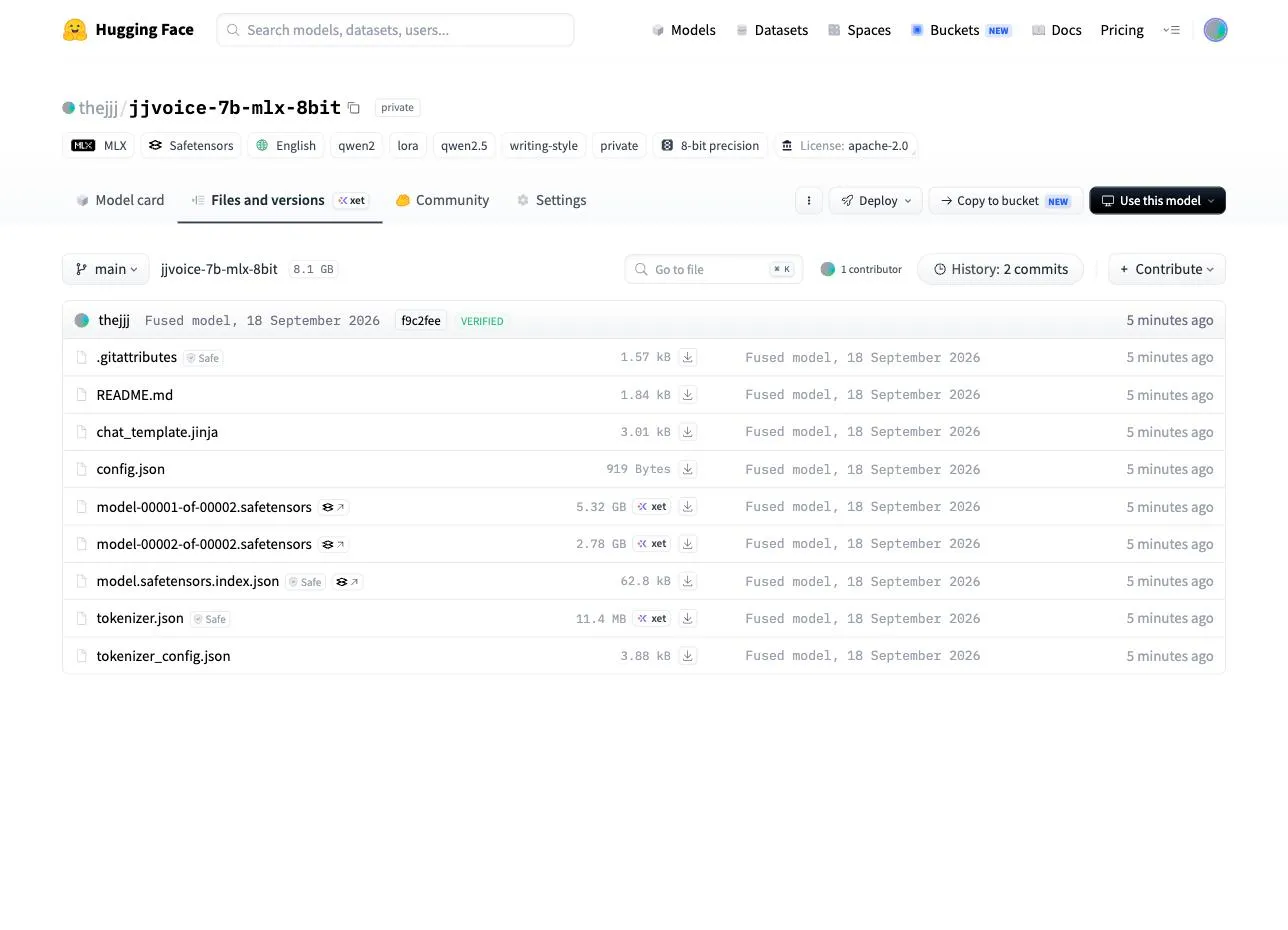Inspect model-00001-of-00002 safetensors viewer icon
Screen dimensions: 1288x930
[x=333, y=507]
